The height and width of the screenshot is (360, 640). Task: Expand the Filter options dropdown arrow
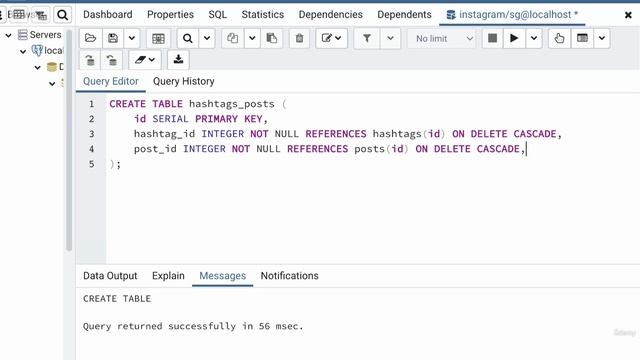[x=391, y=38]
